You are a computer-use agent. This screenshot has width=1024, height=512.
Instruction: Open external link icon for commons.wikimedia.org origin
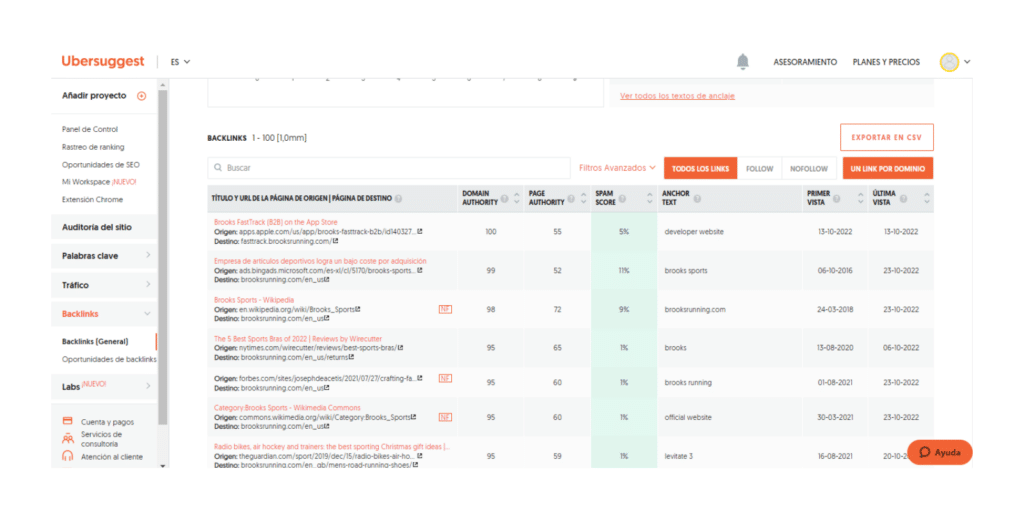[414, 417]
